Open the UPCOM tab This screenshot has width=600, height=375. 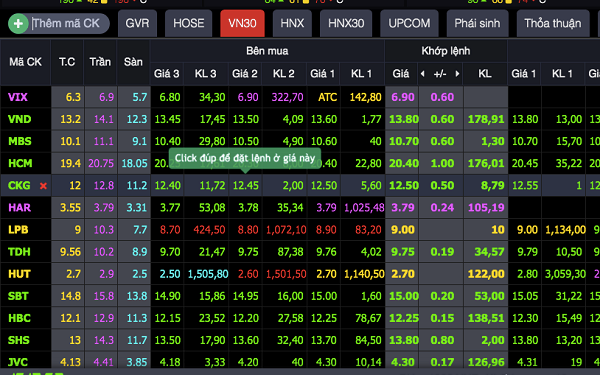point(409,23)
